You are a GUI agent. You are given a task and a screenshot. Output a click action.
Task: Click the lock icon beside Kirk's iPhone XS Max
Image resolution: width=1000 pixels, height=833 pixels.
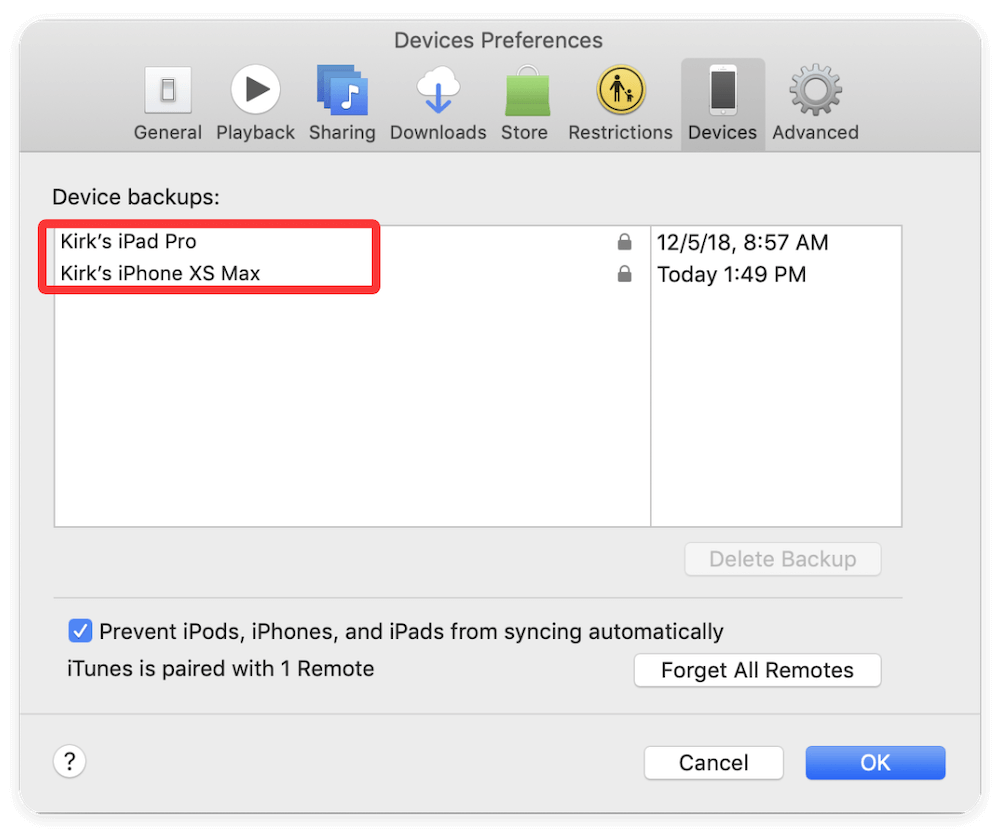[624, 273]
